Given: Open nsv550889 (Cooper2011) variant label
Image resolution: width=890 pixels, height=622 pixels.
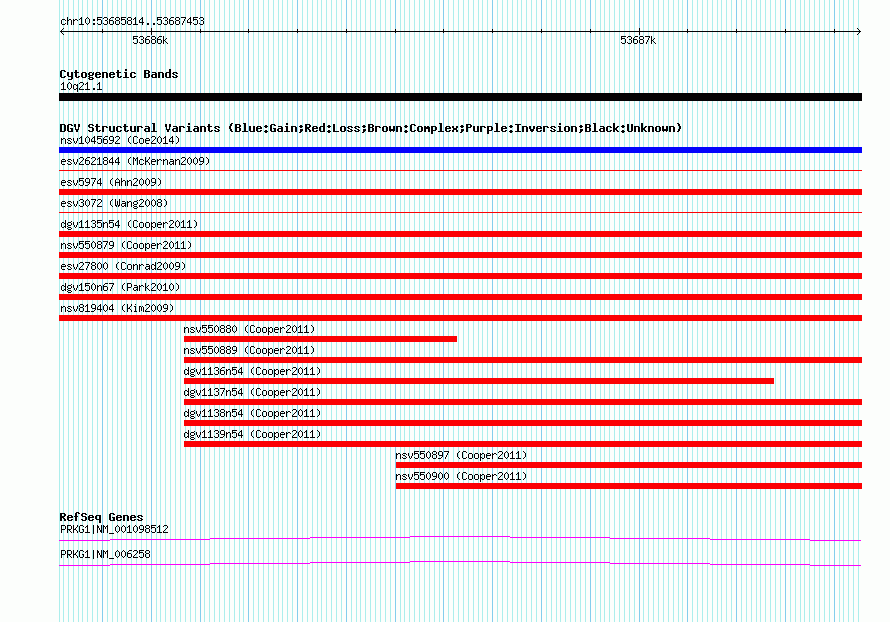Looking at the screenshot, I should pyautogui.click(x=249, y=350).
